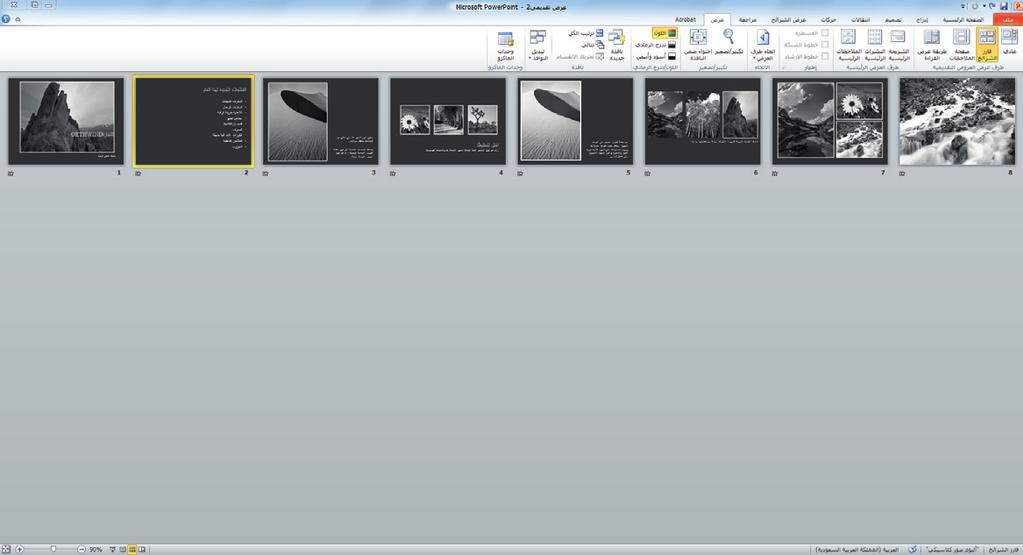Screen dimensions: 1023x555
Task: Click animation star icon under slide 1
Action: click(x=11, y=173)
